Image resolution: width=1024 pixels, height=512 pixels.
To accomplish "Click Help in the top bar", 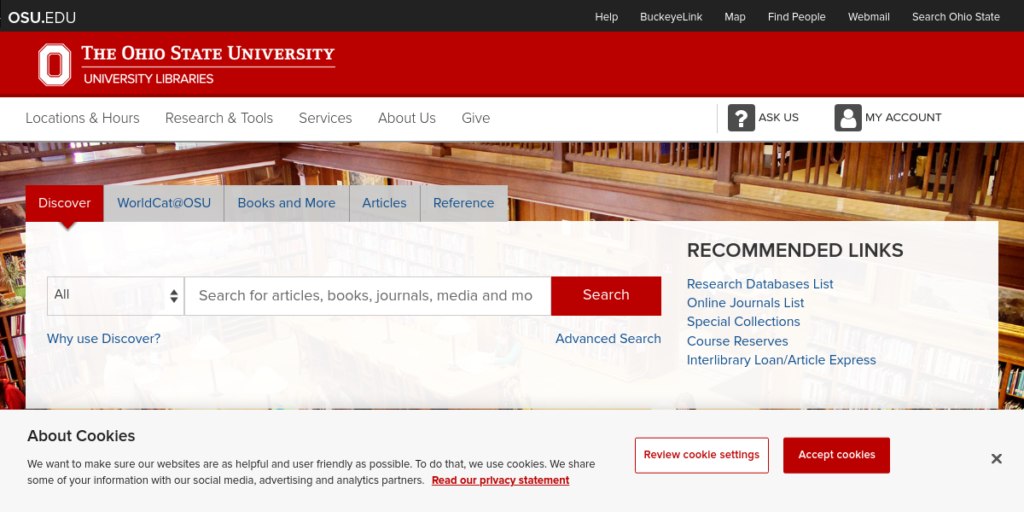I will [606, 17].
